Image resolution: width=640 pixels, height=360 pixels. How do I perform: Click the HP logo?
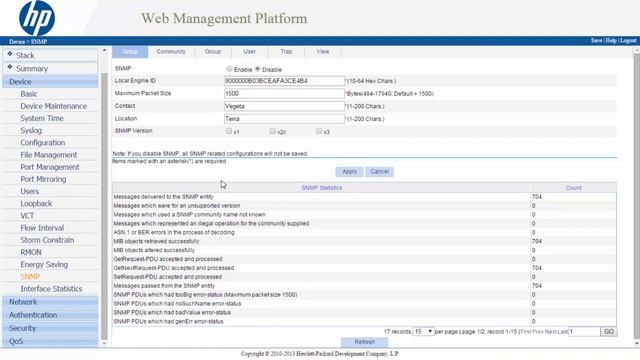[37, 18]
